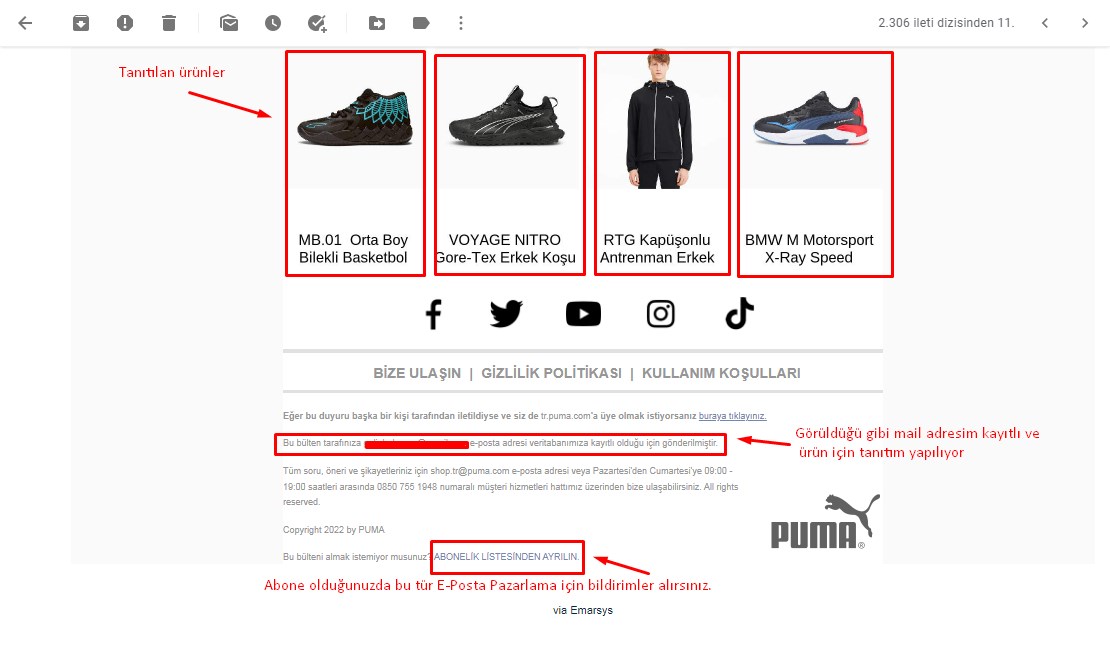Mark the email as unread
Viewport: 1110px width, 669px height.
(x=229, y=23)
